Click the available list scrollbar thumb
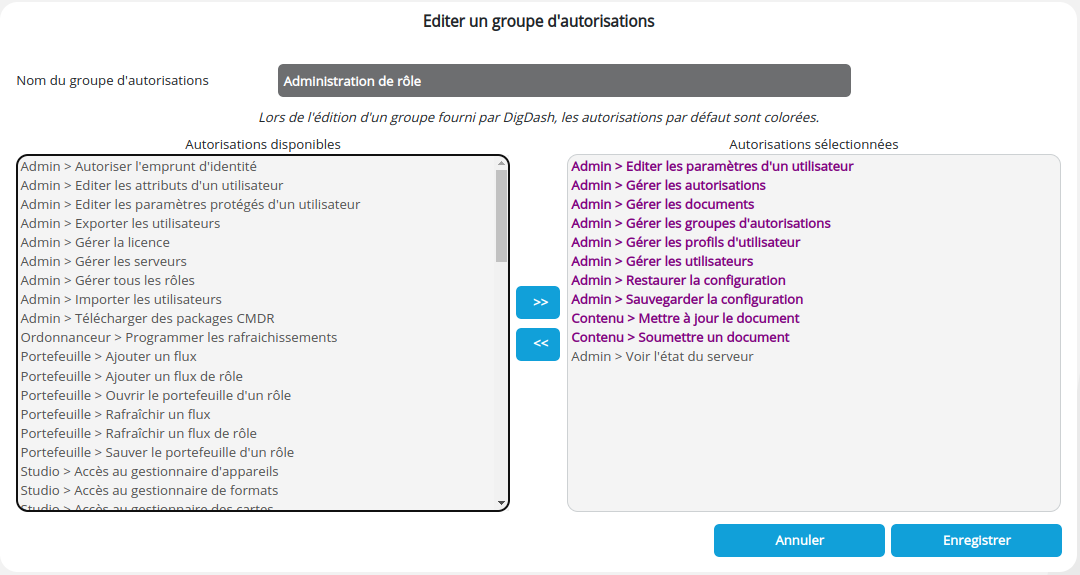This screenshot has height=575, width=1080. pos(501,214)
